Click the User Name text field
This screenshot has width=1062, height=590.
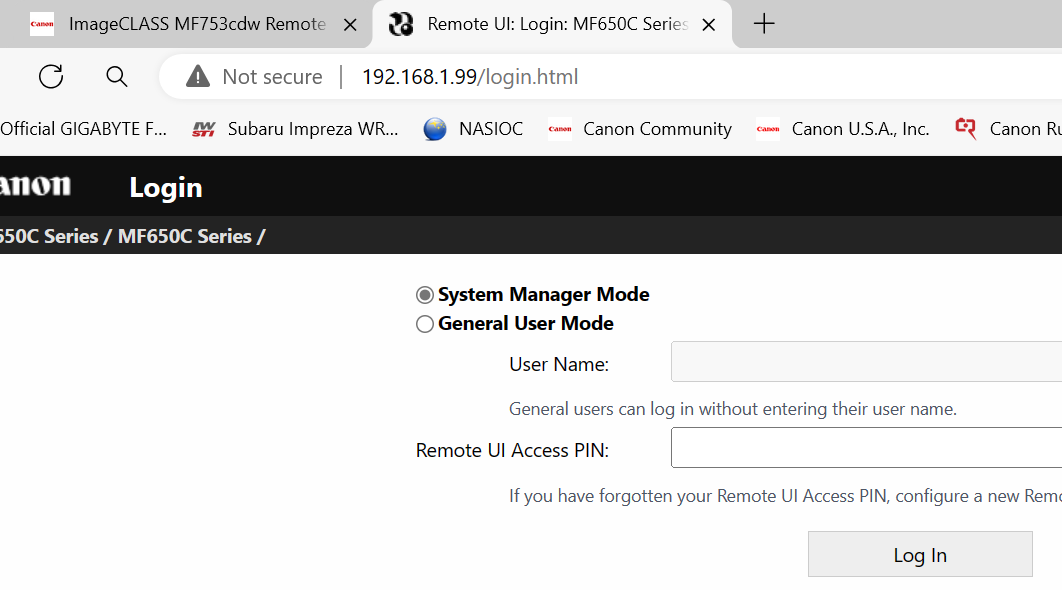pos(866,362)
